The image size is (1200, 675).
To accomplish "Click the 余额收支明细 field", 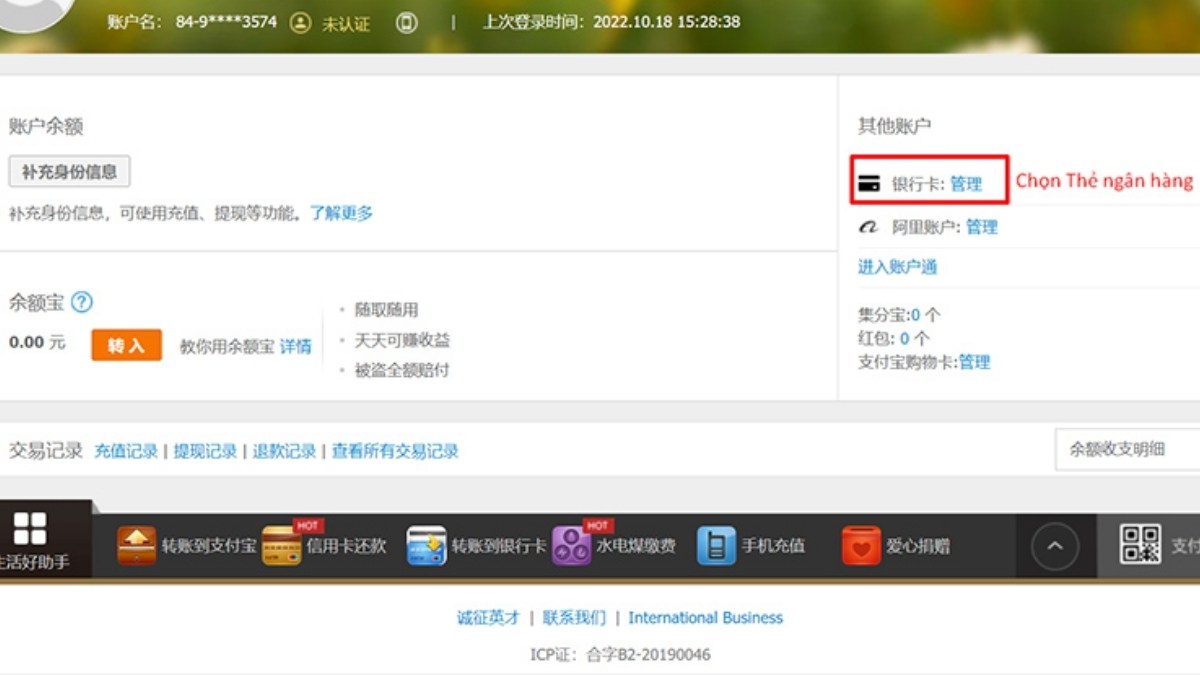I will pyautogui.click(x=1119, y=450).
